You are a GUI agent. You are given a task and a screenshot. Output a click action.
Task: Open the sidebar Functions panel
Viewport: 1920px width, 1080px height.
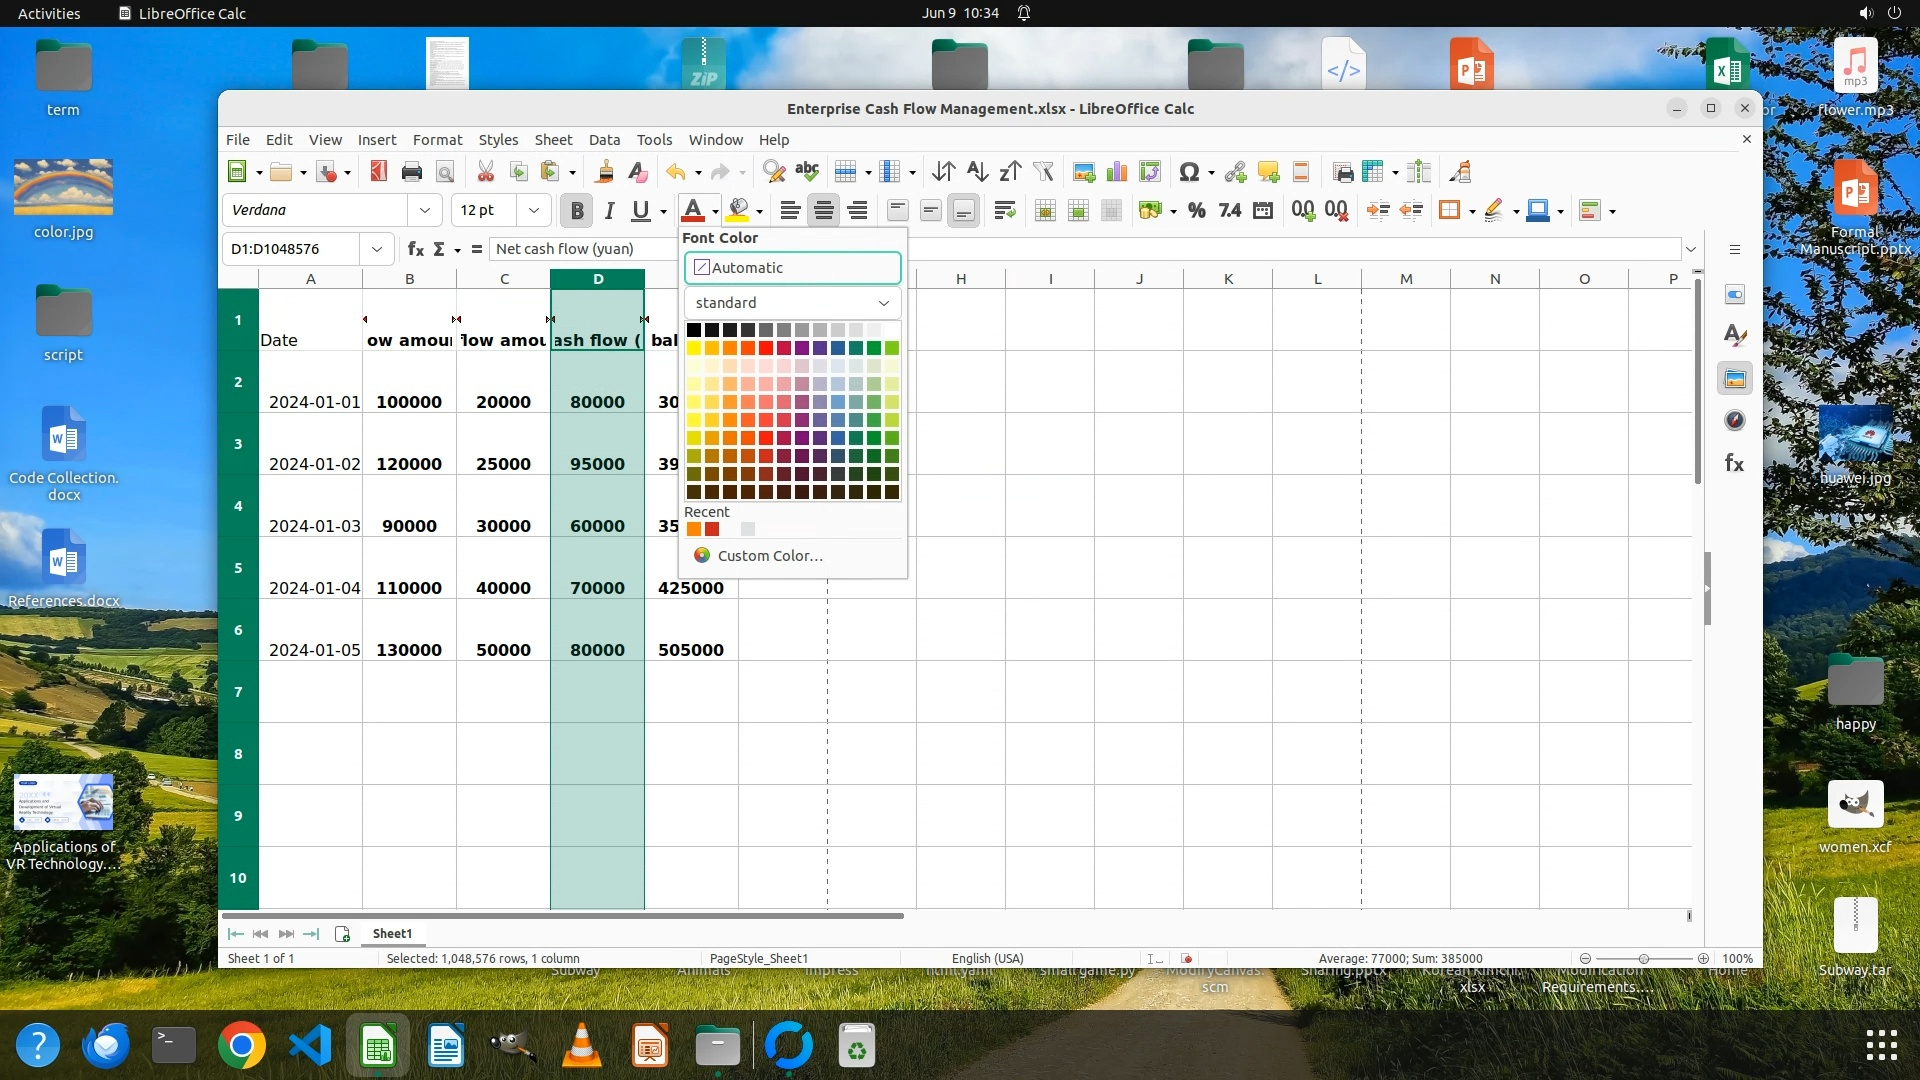1734,463
